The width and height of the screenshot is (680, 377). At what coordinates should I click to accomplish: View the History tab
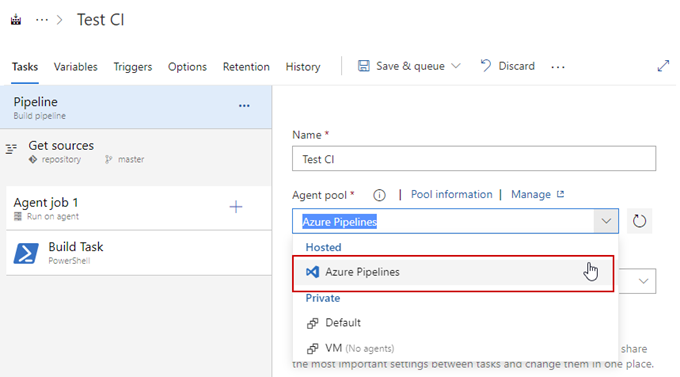click(303, 67)
